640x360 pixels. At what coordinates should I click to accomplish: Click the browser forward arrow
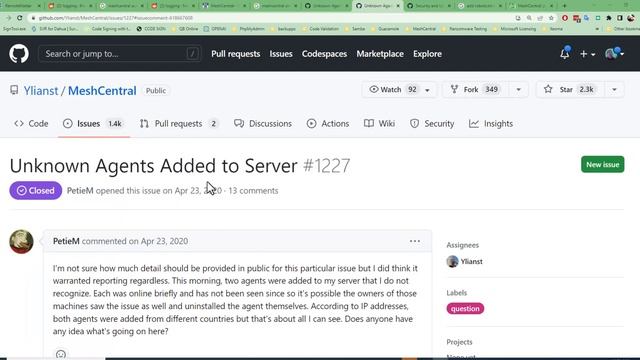coord(8,18)
